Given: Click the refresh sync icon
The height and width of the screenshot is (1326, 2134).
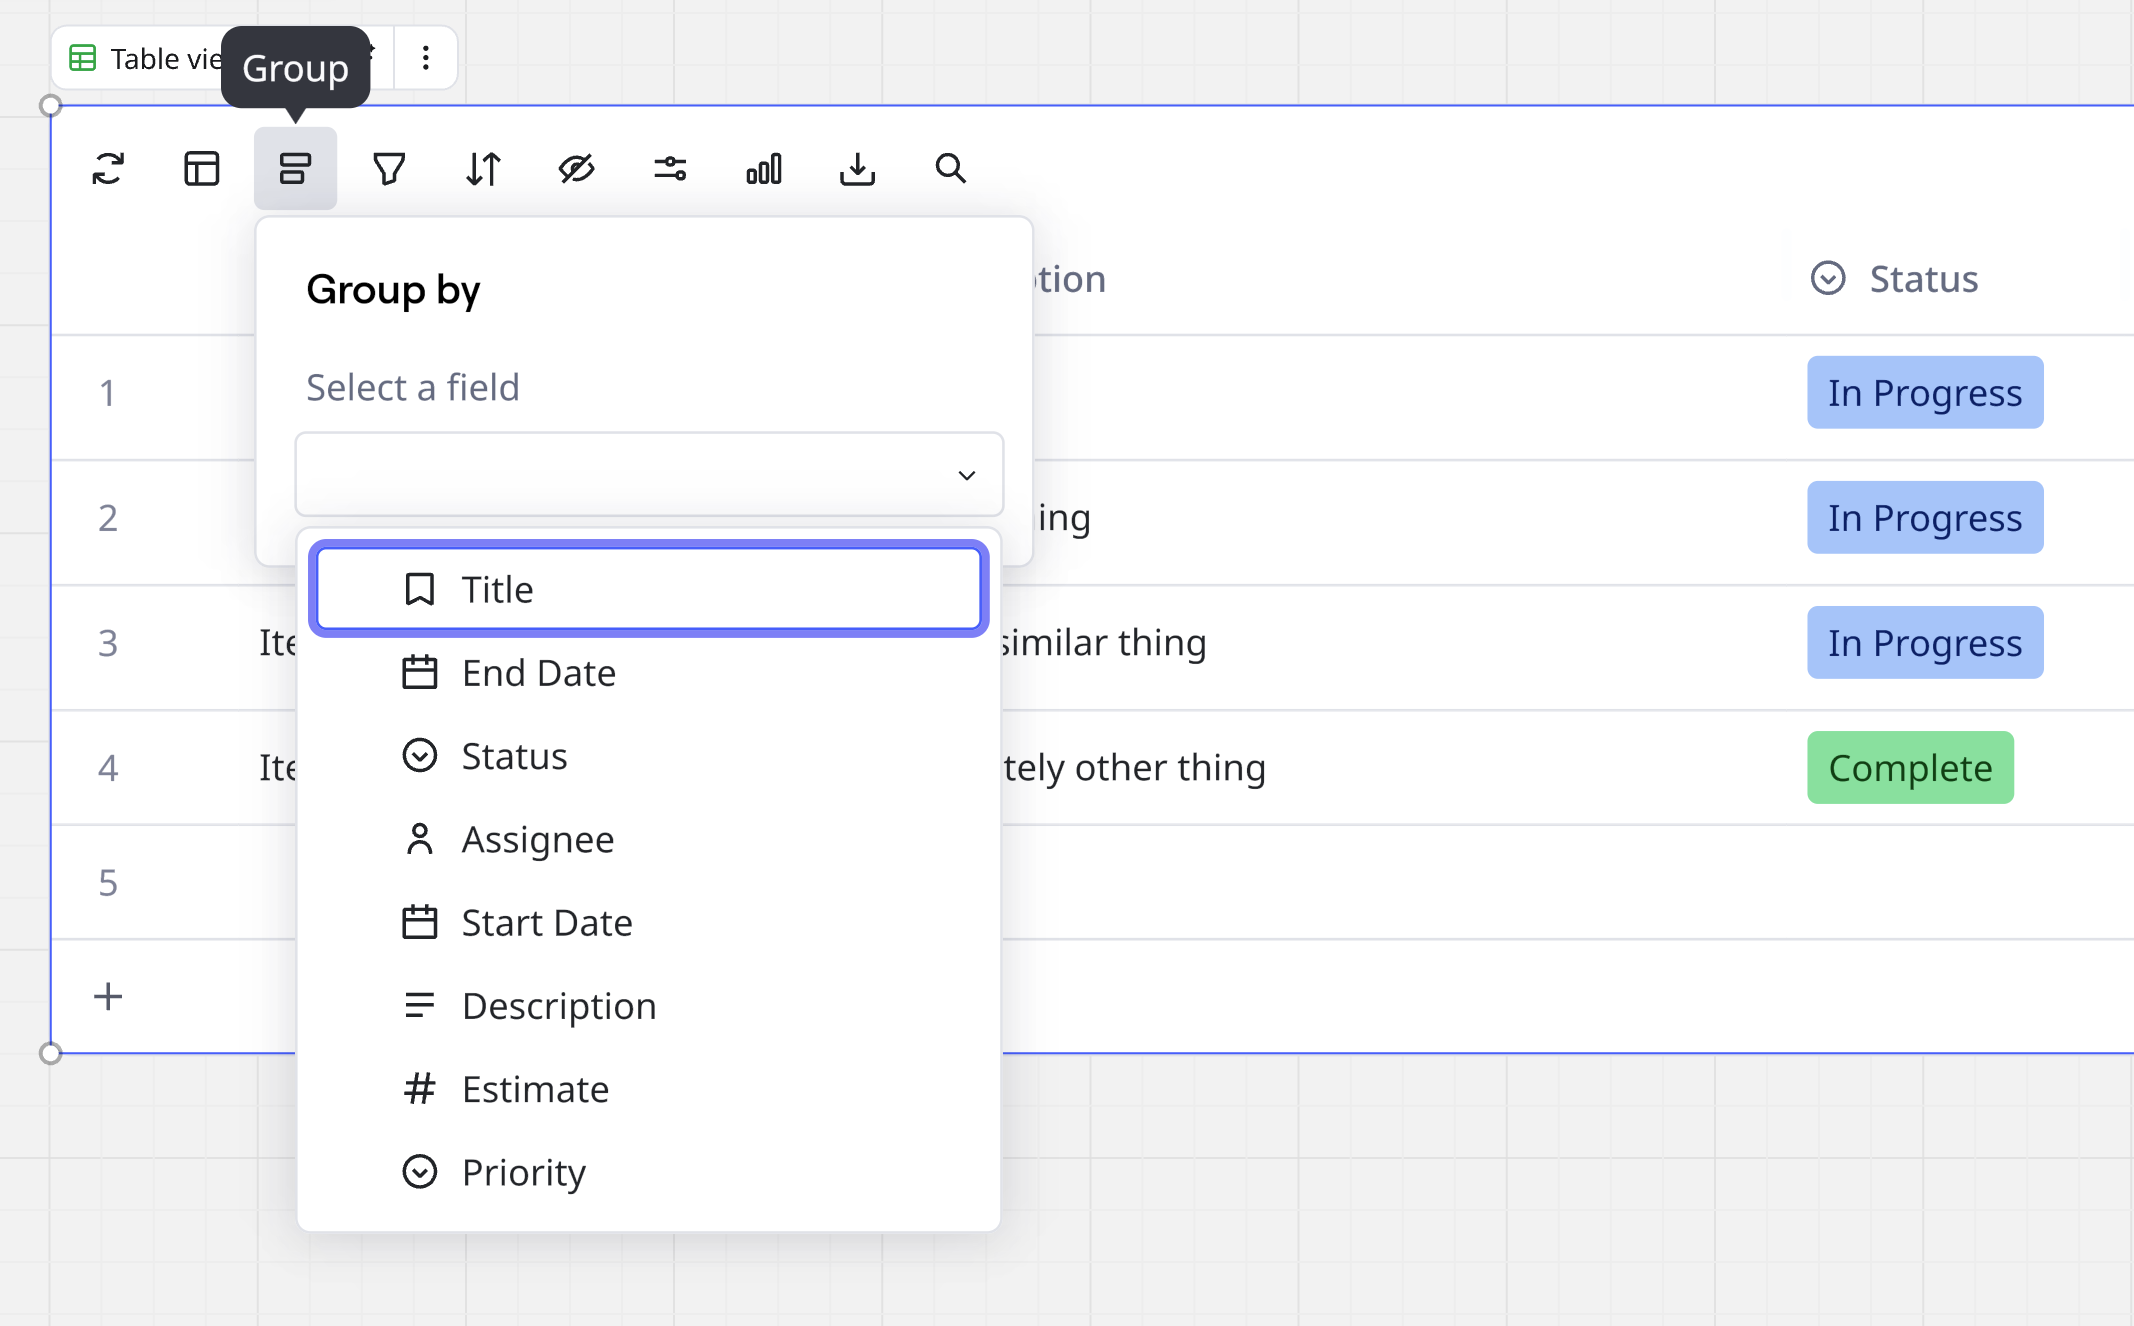Looking at the screenshot, I should (108, 168).
